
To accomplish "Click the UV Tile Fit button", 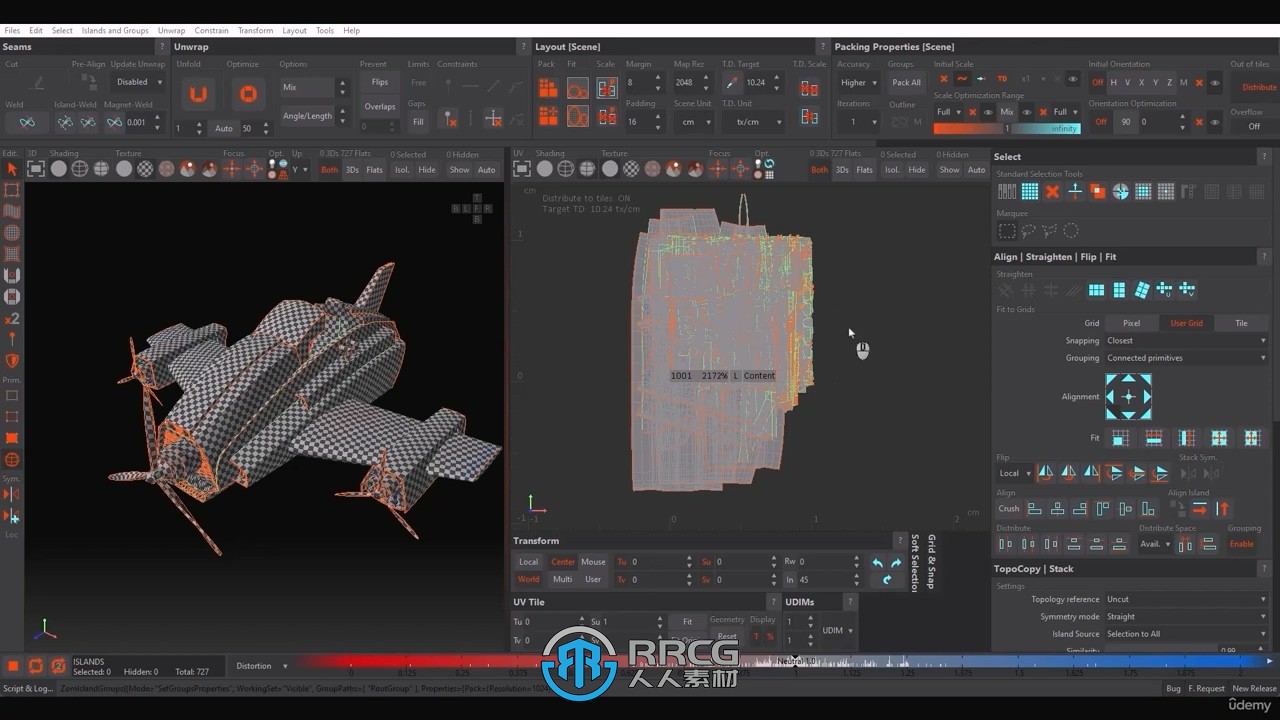I will (687, 621).
